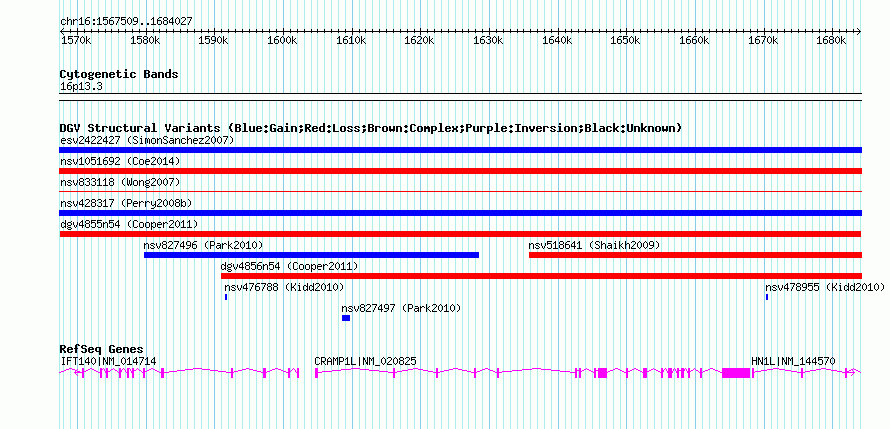The height and width of the screenshot is (429, 890).
Task: Select the esv2422427 (SimonSanchez2007) label
Action: coord(147,140)
